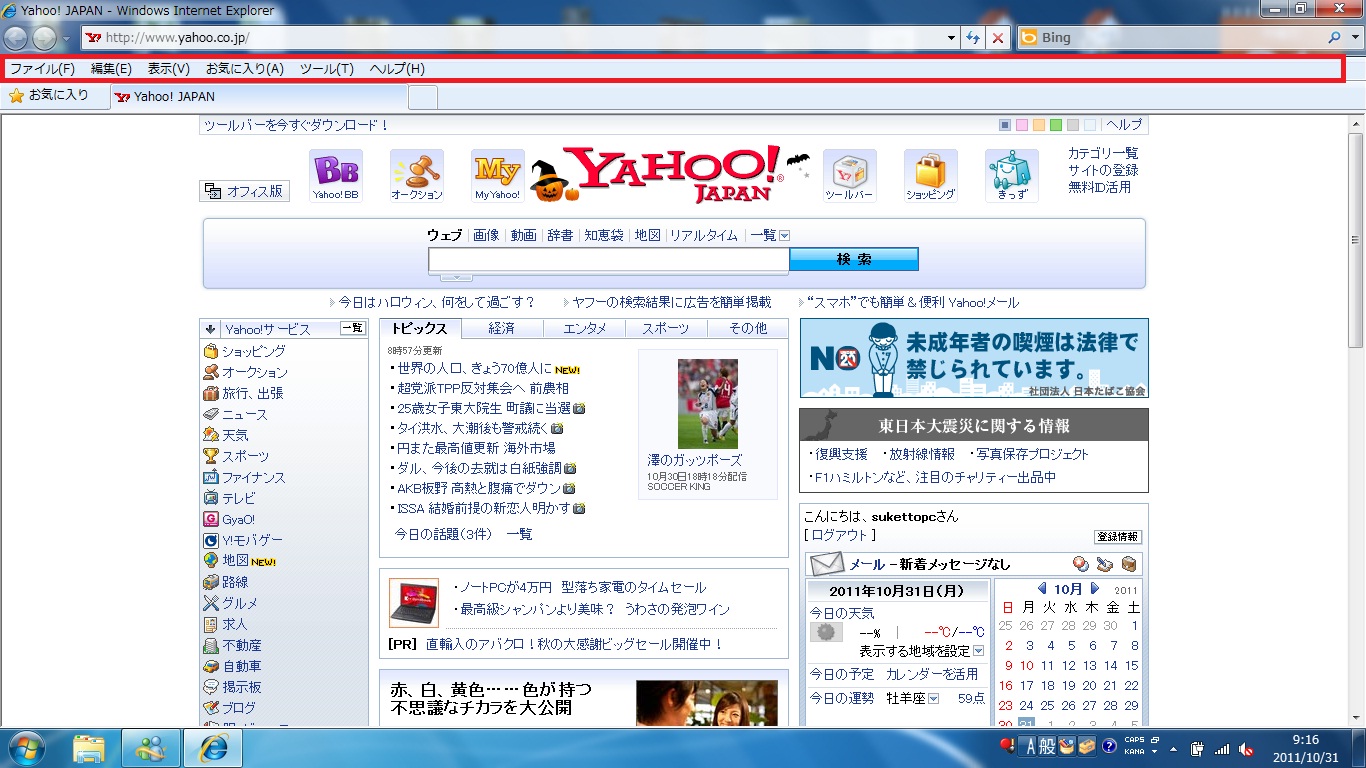The image size is (1366, 768).
Task: Click the stop loading X button
Action: [998, 38]
